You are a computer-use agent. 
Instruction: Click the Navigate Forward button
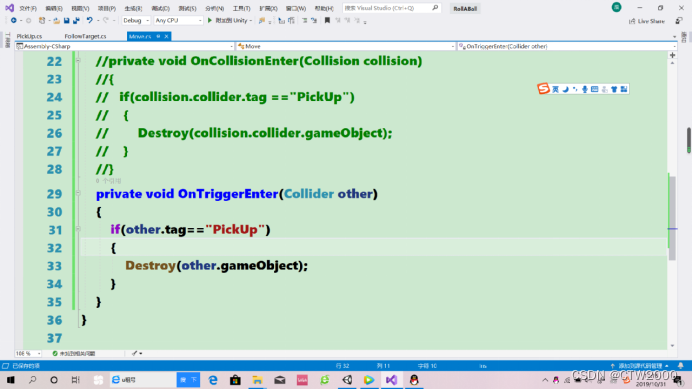(28, 20)
